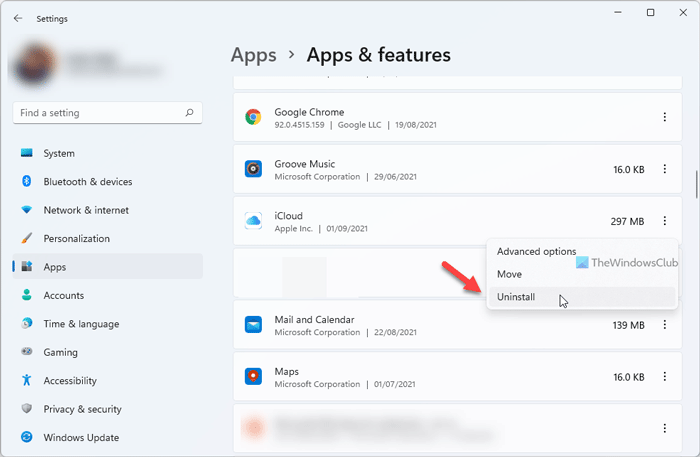The height and width of the screenshot is (457, 700).
Task: Open Bluetooth & devices settings
Action: pos(108,182)
